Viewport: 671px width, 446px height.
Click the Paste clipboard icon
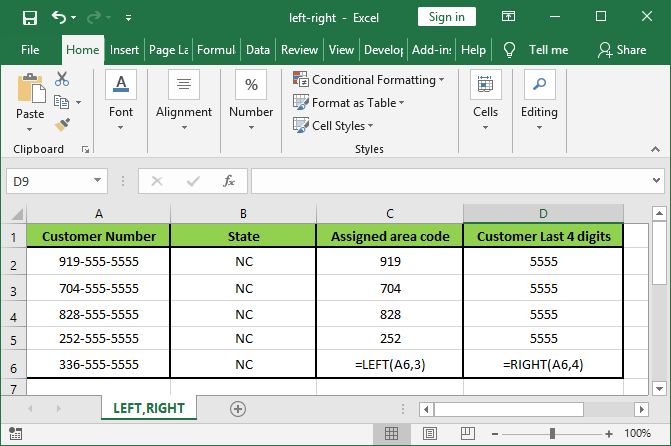[31, 88]
